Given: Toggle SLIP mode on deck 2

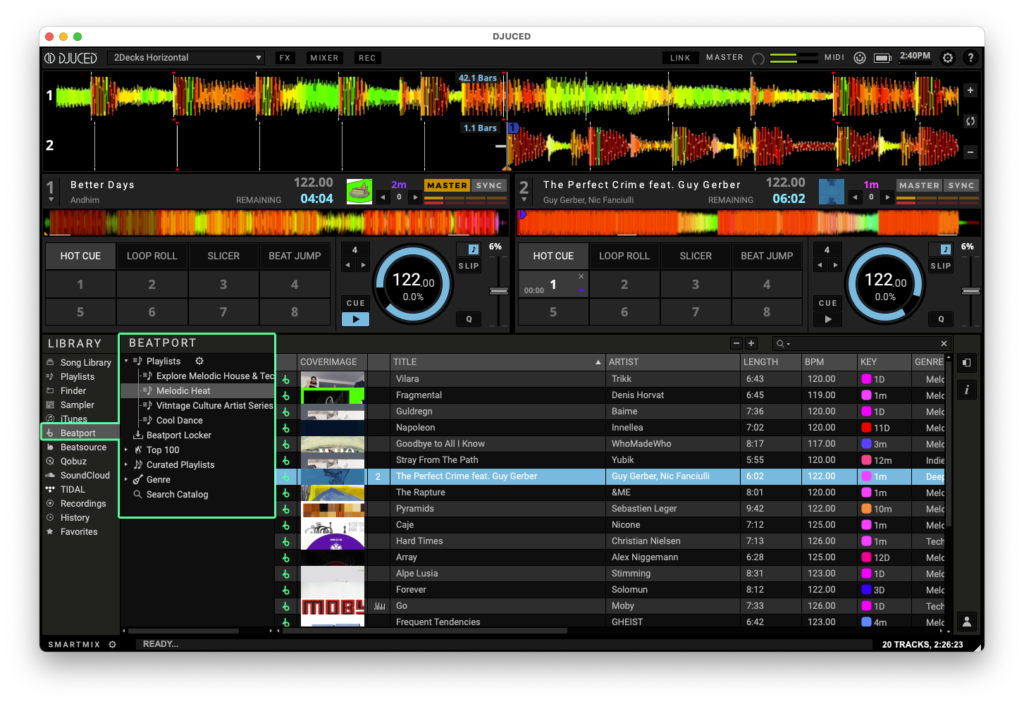Looking at the screenshot, I should click(941, 266).
